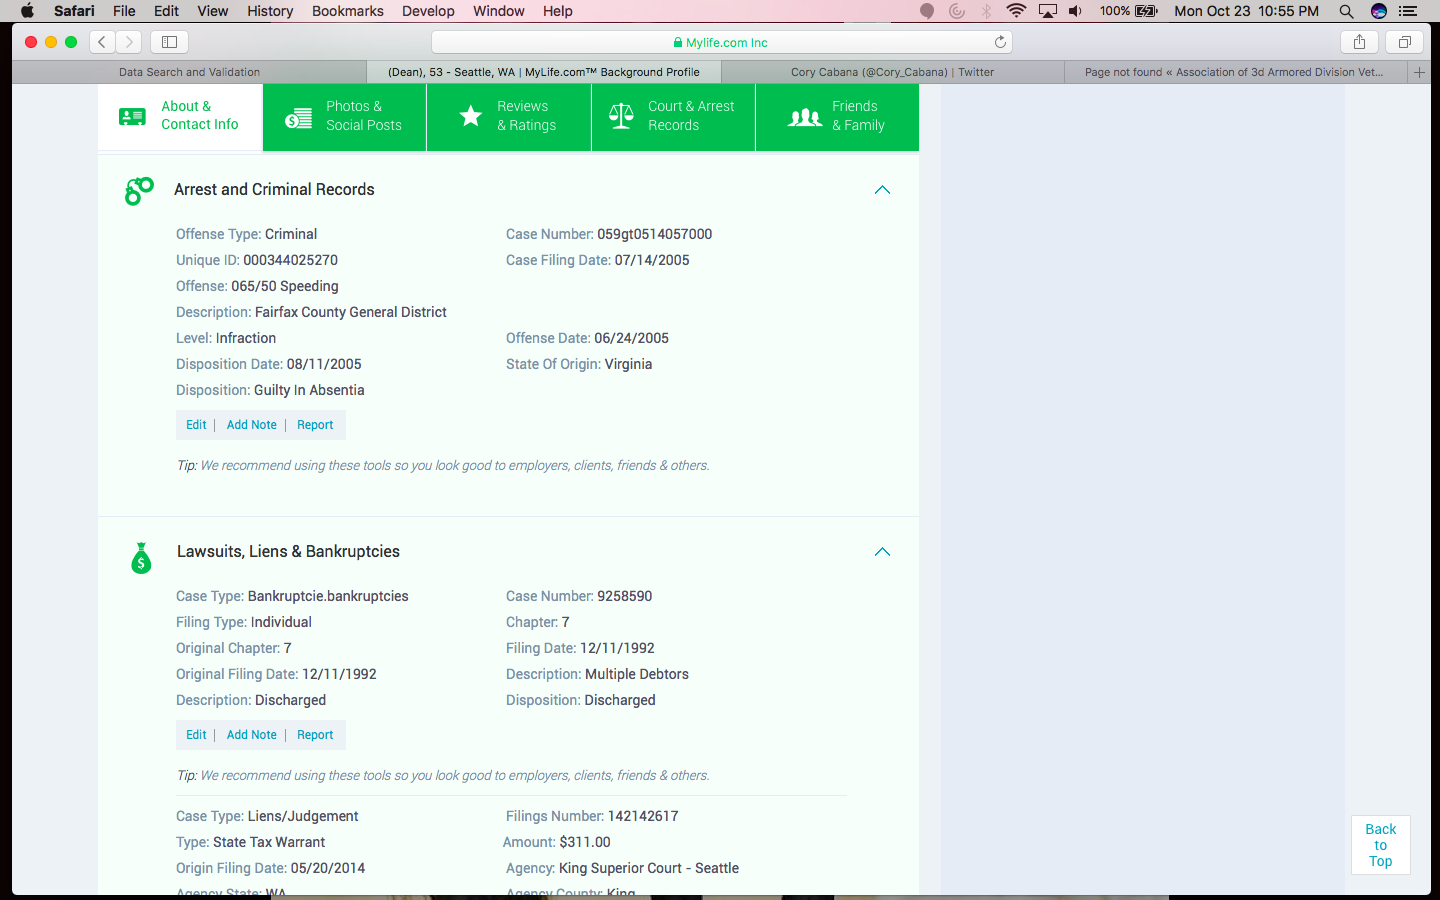Viewport: 1440px width, 900px height.
Task: Click the ID card About icon
Action: (x=132, y=117)
